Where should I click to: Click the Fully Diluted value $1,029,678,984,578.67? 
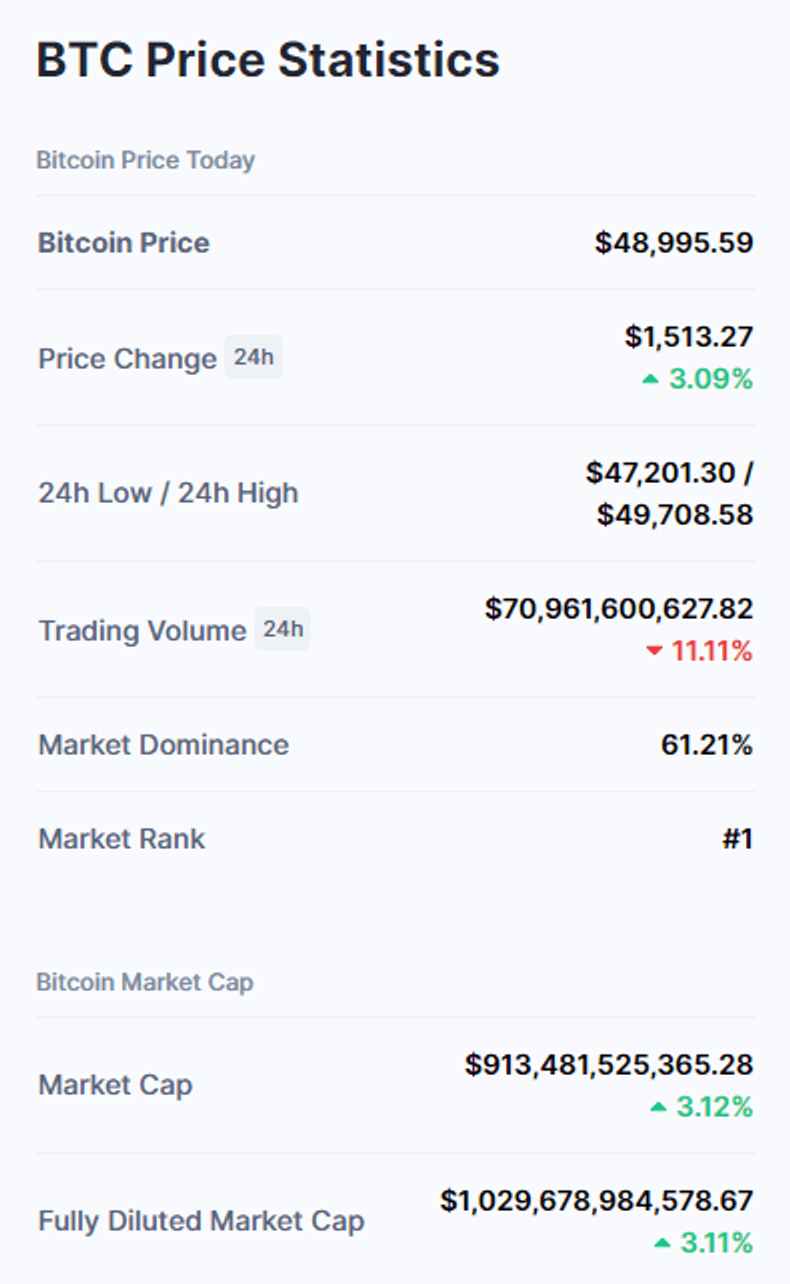pos(596,1201)
